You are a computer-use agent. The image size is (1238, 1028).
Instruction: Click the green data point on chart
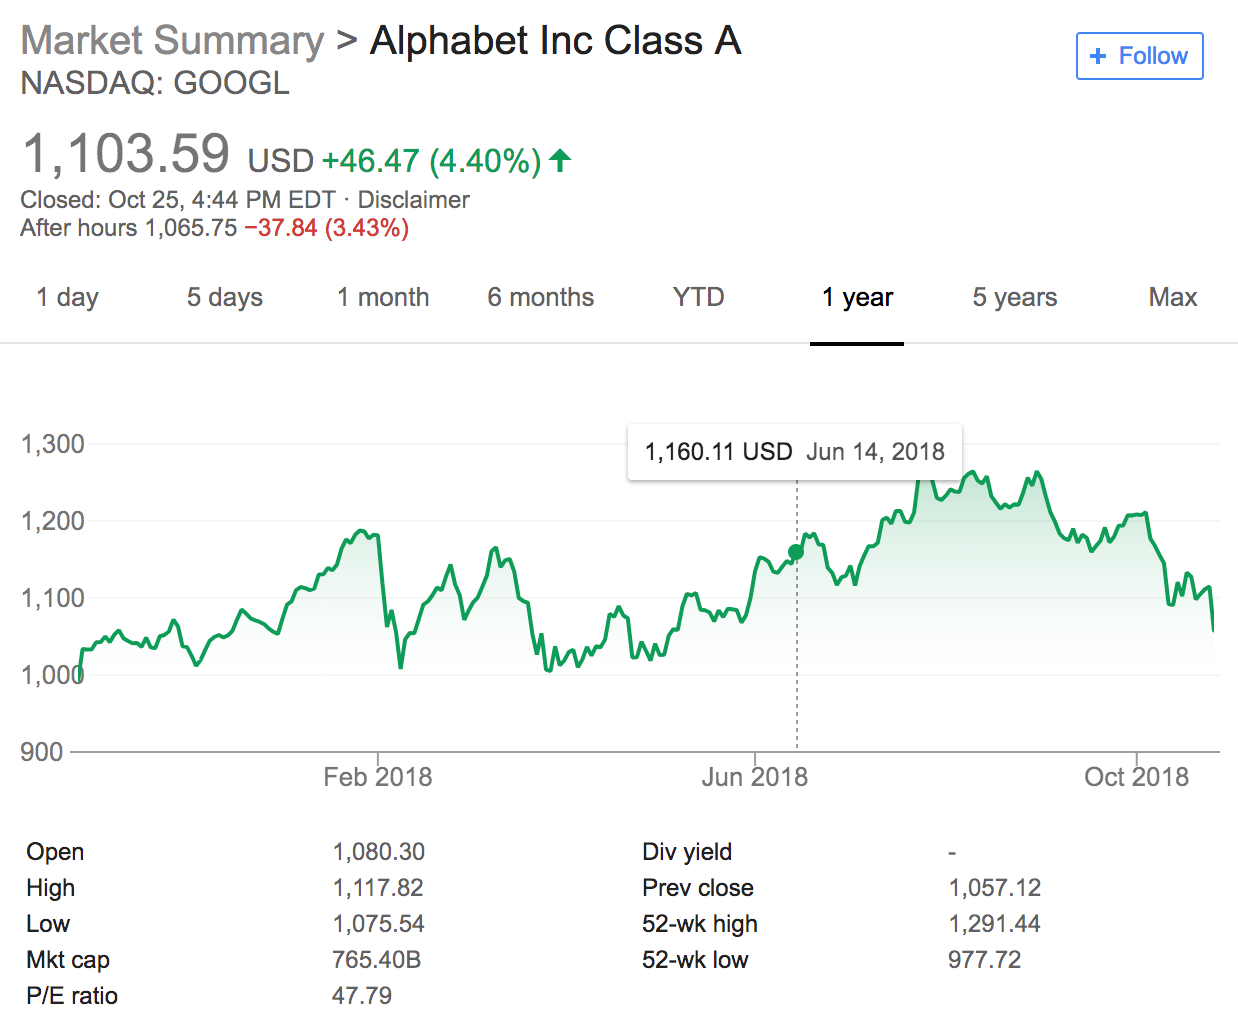pyautogui.click(x=796, y=552)
